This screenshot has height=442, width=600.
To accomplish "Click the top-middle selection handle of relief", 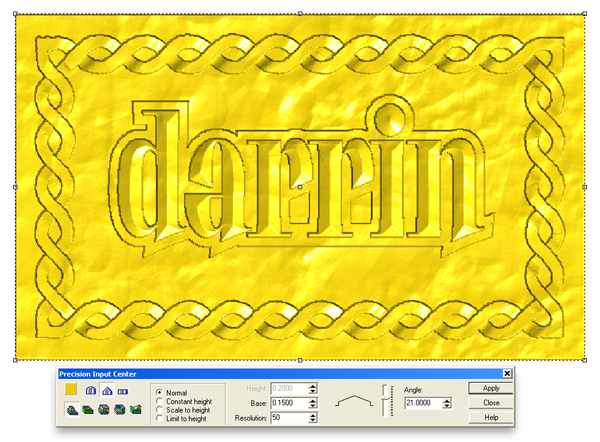I will point(300,14).
